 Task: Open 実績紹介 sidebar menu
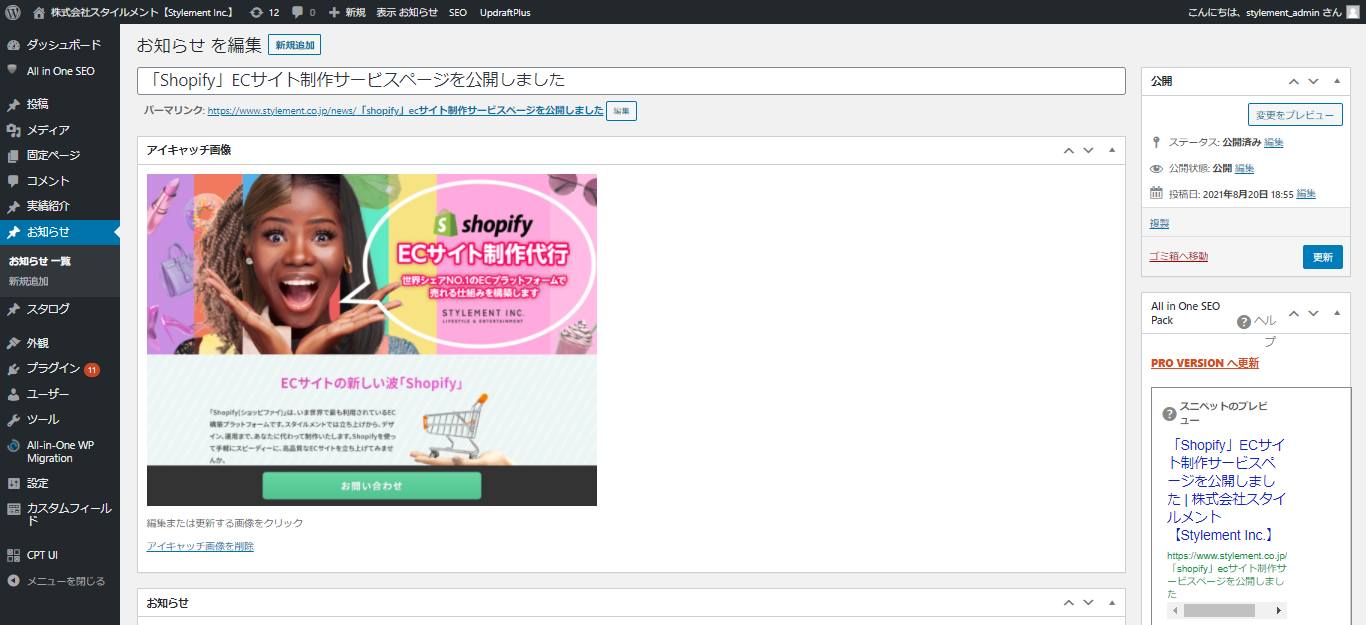(x=60, y=206)
